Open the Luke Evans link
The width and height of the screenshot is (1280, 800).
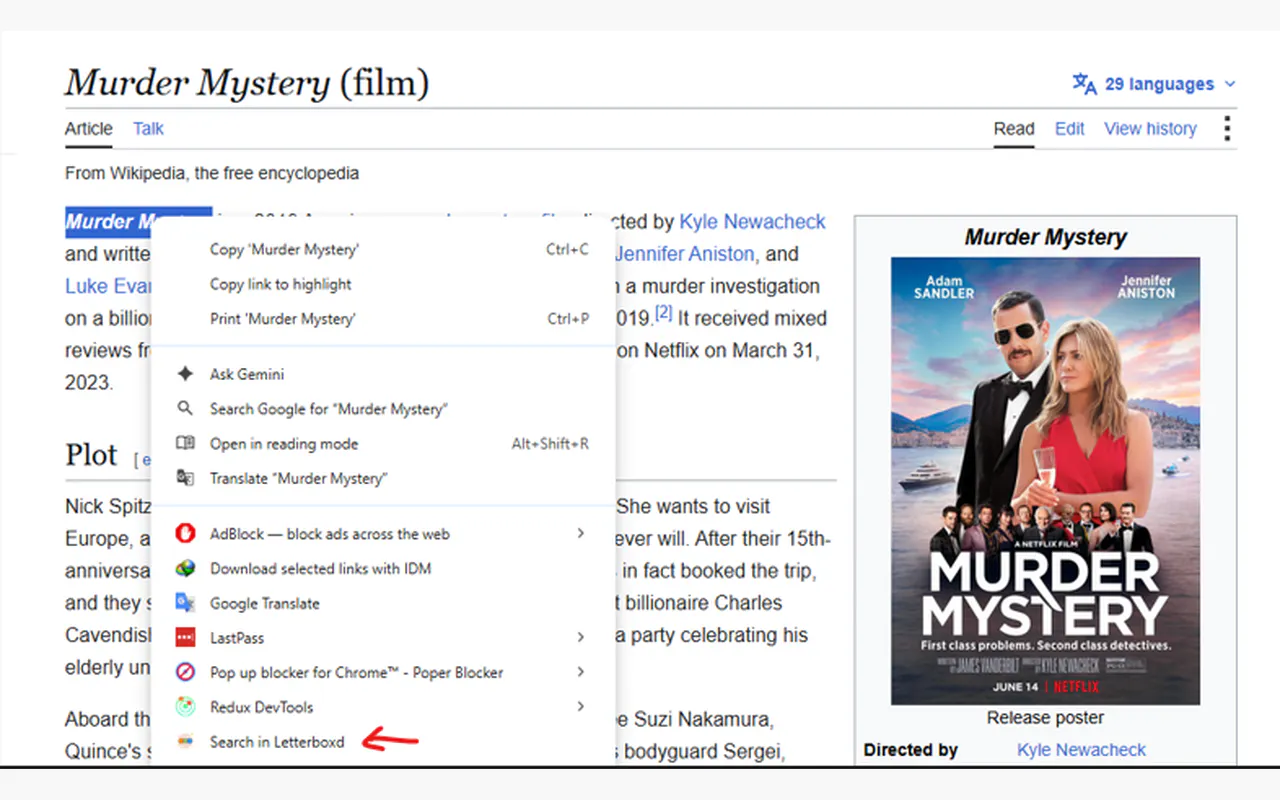pos(108,286)
